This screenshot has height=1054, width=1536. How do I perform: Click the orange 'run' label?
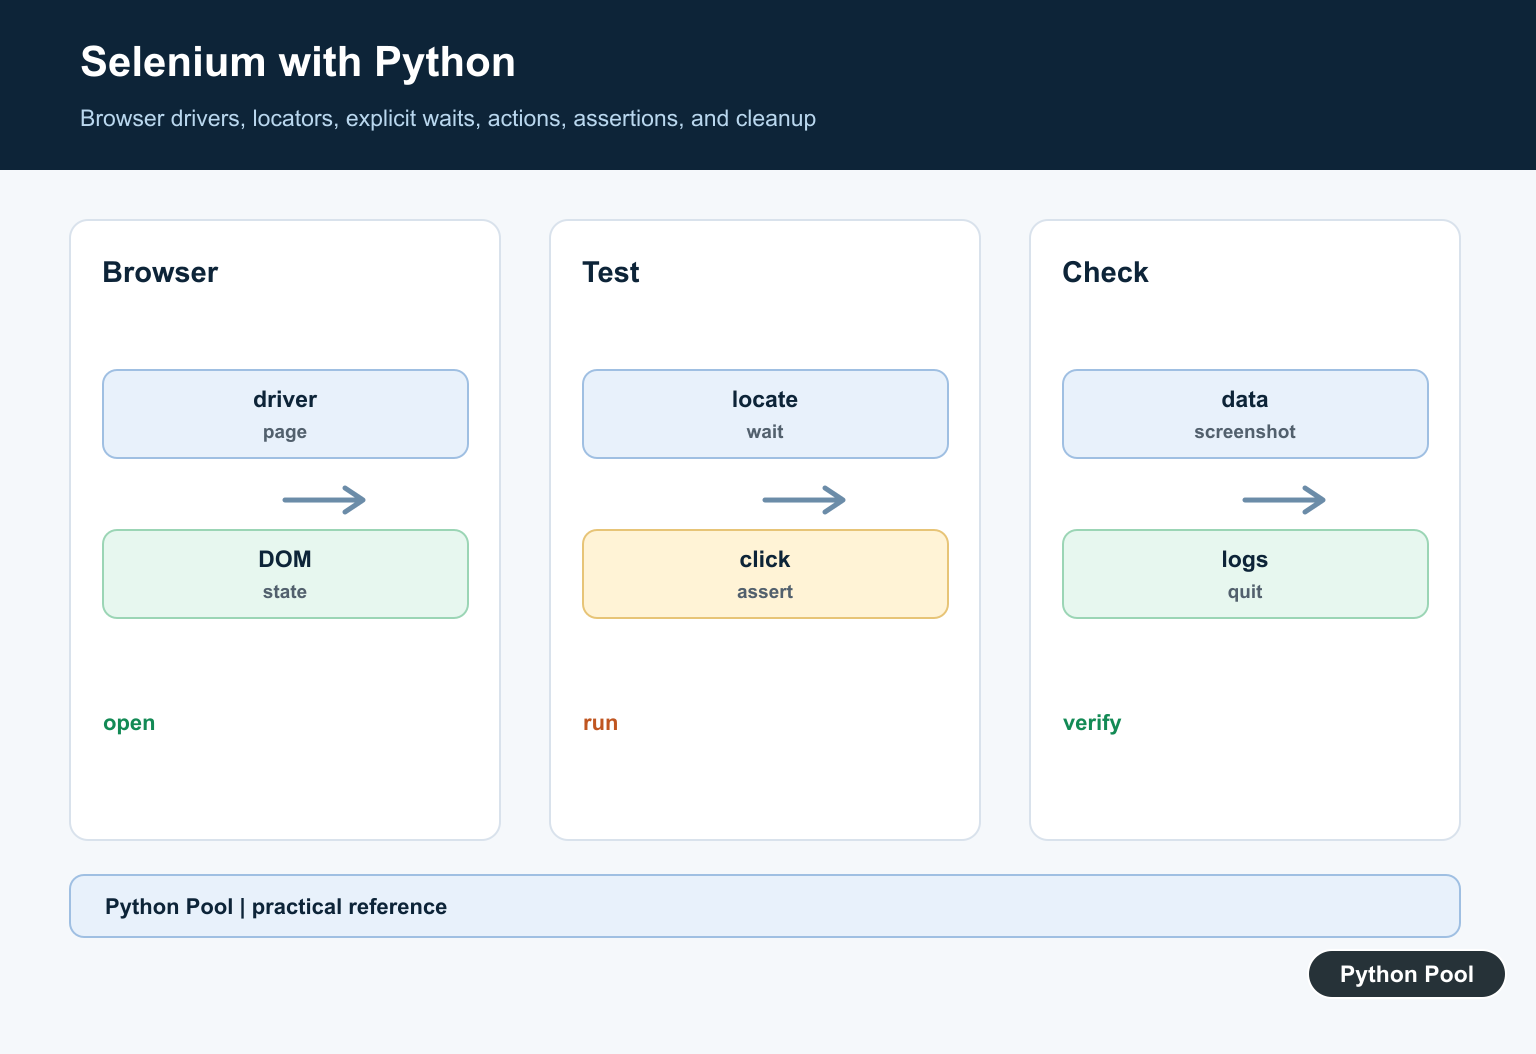600,723
